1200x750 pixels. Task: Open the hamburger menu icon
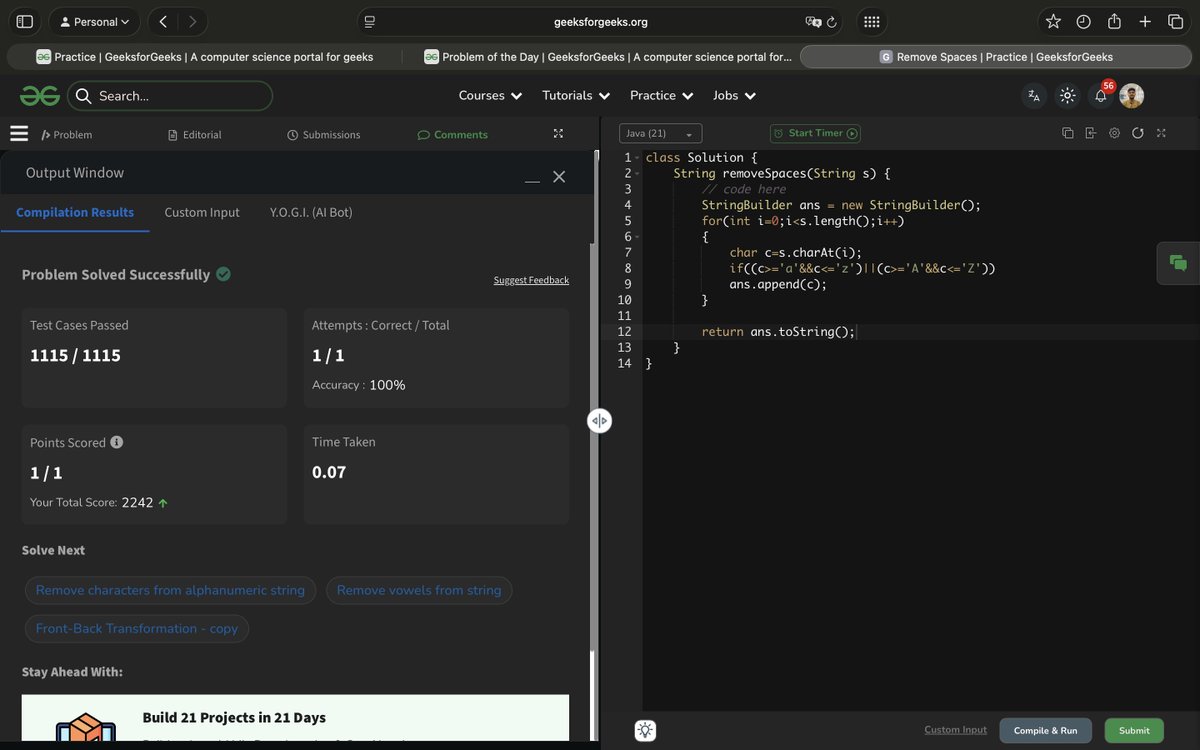[x=18, y=133]
